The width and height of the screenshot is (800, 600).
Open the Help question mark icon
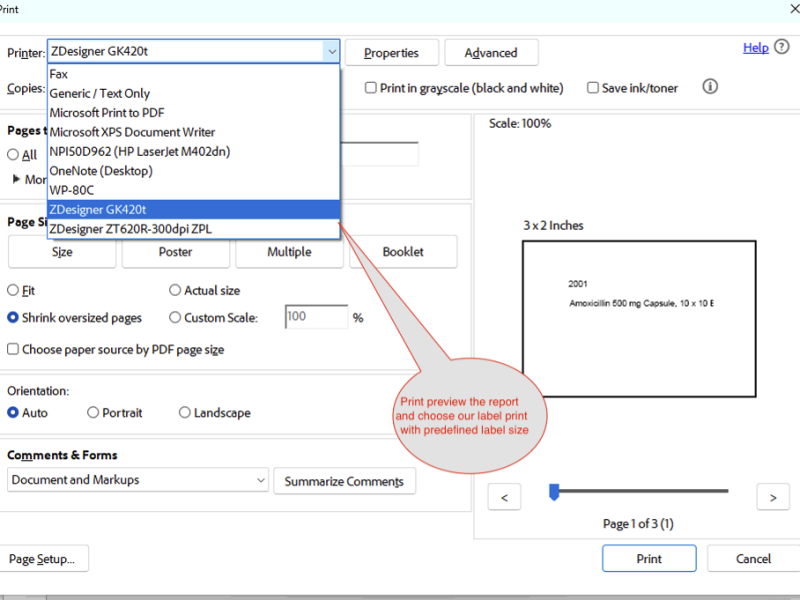click(x=781, y=47)
